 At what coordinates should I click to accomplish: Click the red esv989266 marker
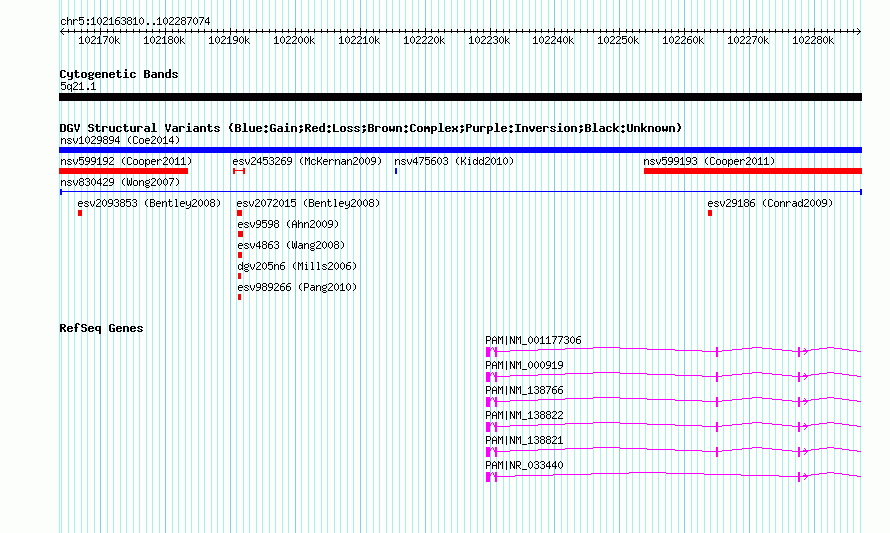pyautogui.click(x=240, y=297)
